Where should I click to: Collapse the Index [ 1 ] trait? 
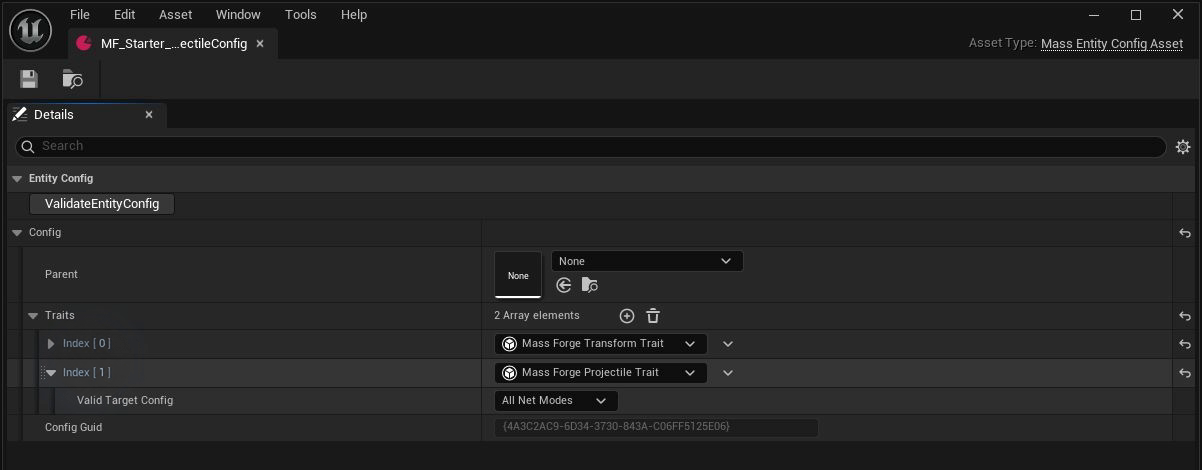(x=51, y=373)
